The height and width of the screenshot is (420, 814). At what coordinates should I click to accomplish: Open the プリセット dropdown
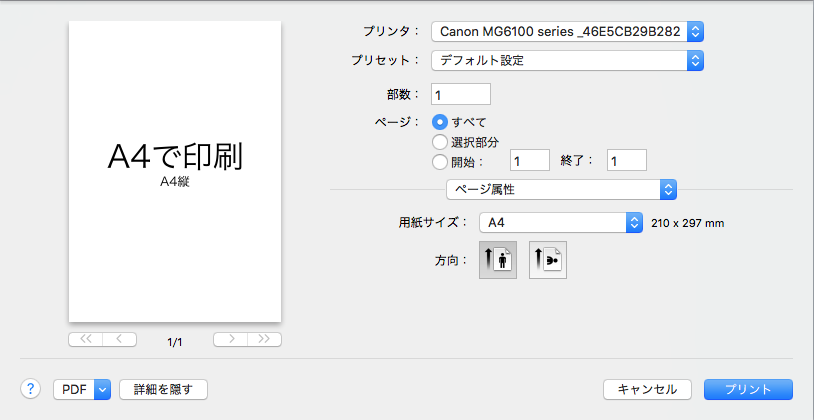(x=567, y=60)
